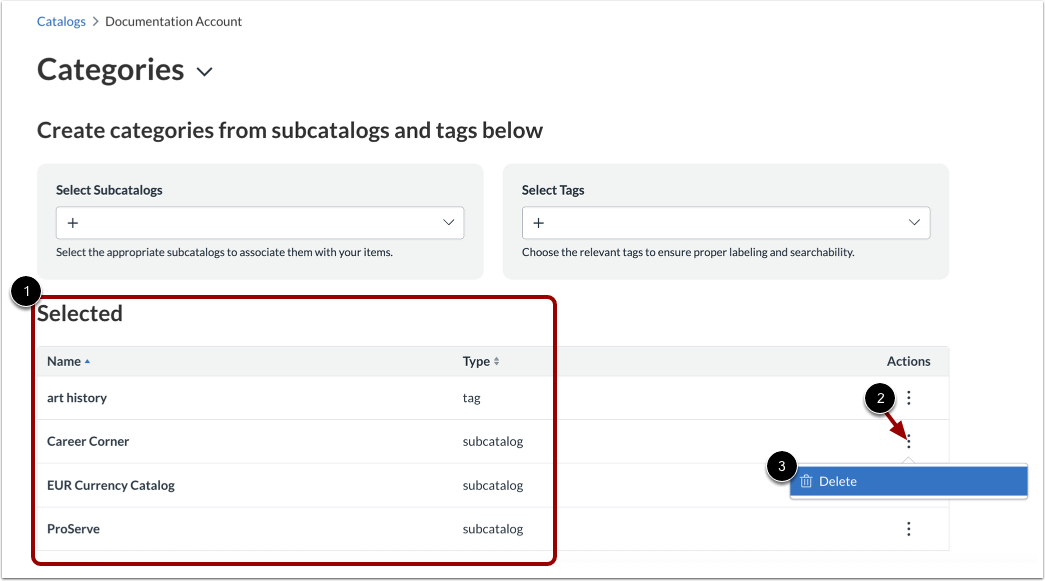This screenshot has width=1045, height=581.
Task: Open the Select Subcatalogs dropdown arrow
Action: point(448,222)
